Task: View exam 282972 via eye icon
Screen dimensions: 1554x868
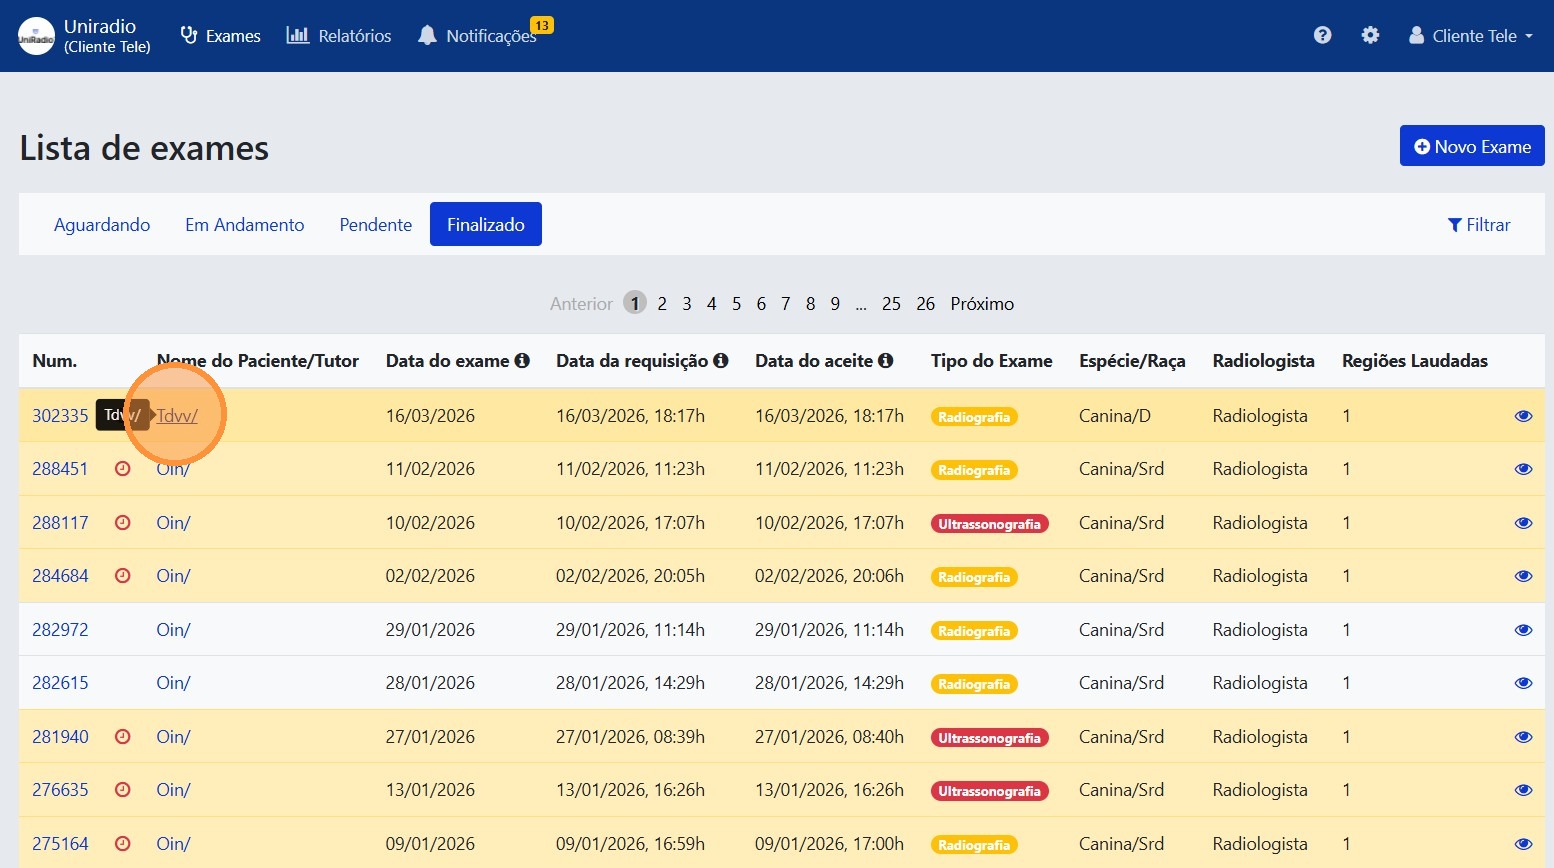Action: (1523, 630)
